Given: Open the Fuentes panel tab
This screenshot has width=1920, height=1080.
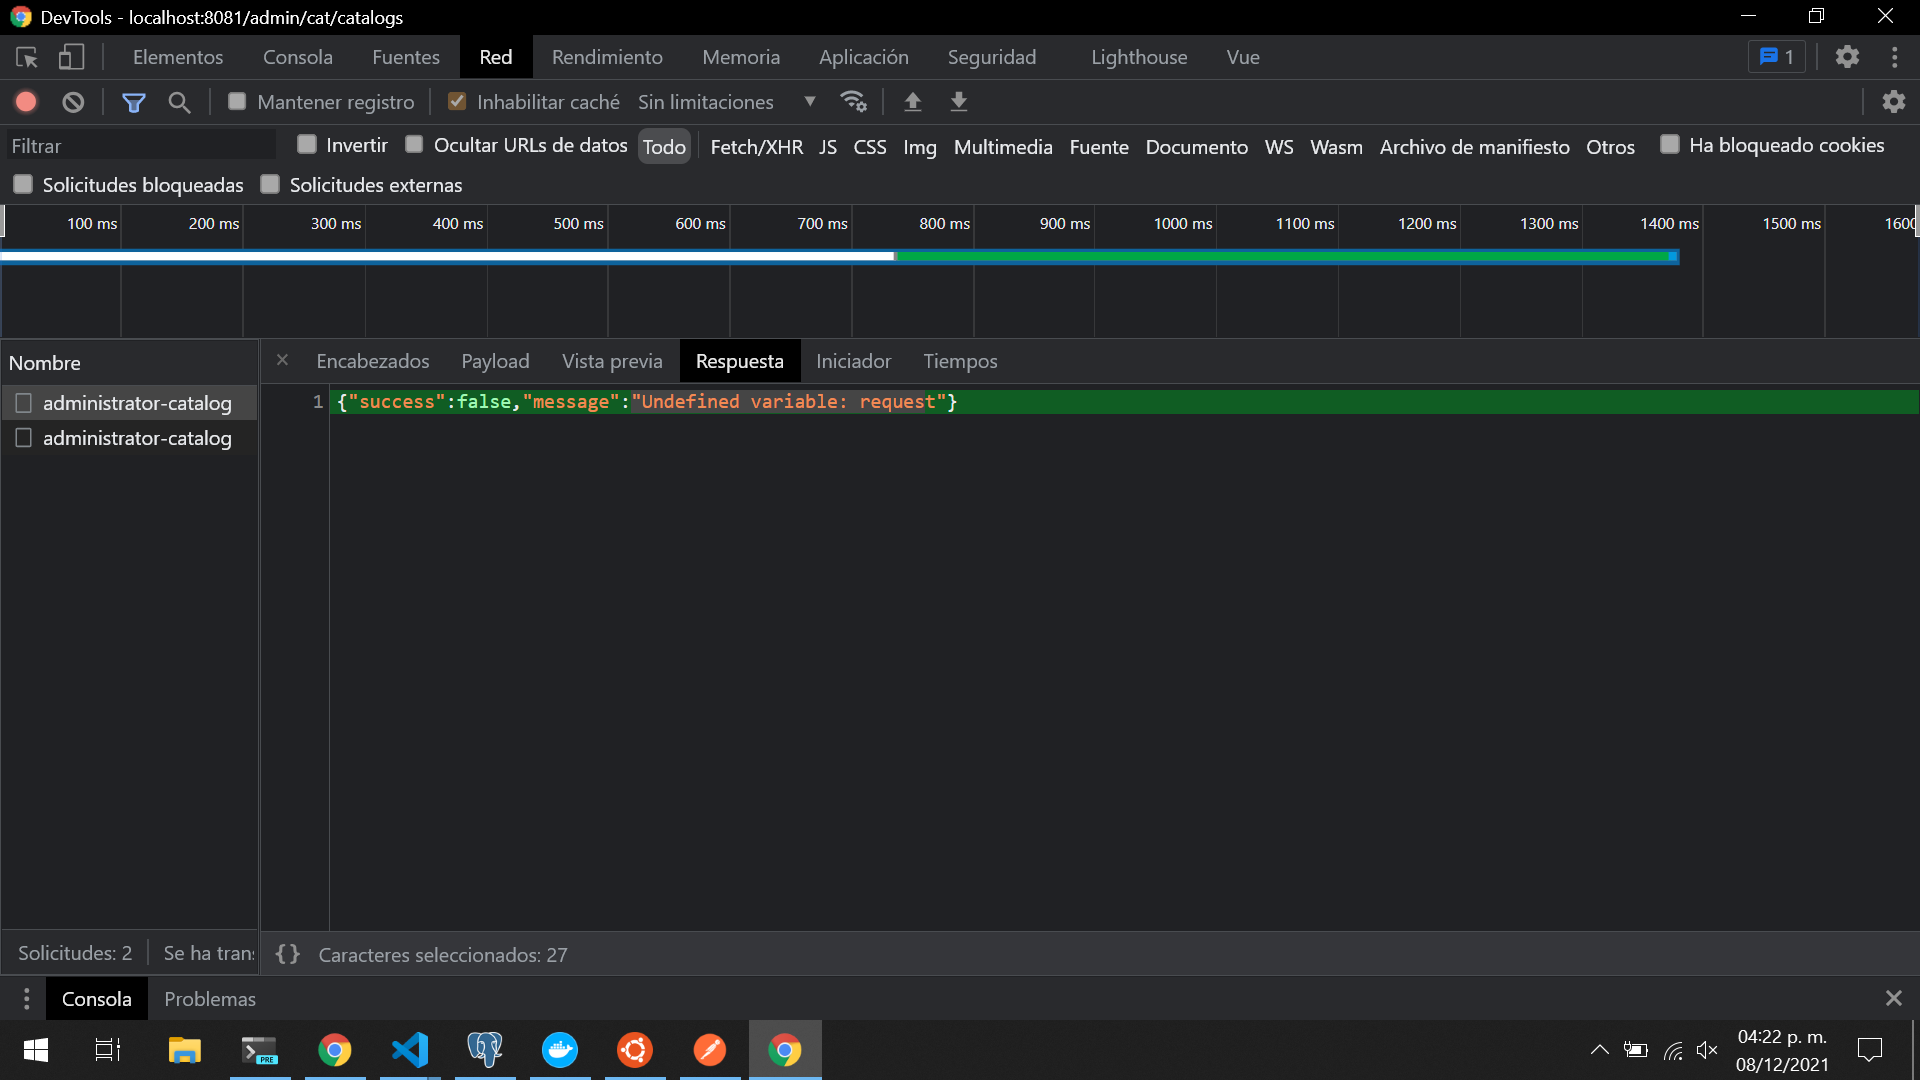Looking at the screenshot, I should (406, 57).
